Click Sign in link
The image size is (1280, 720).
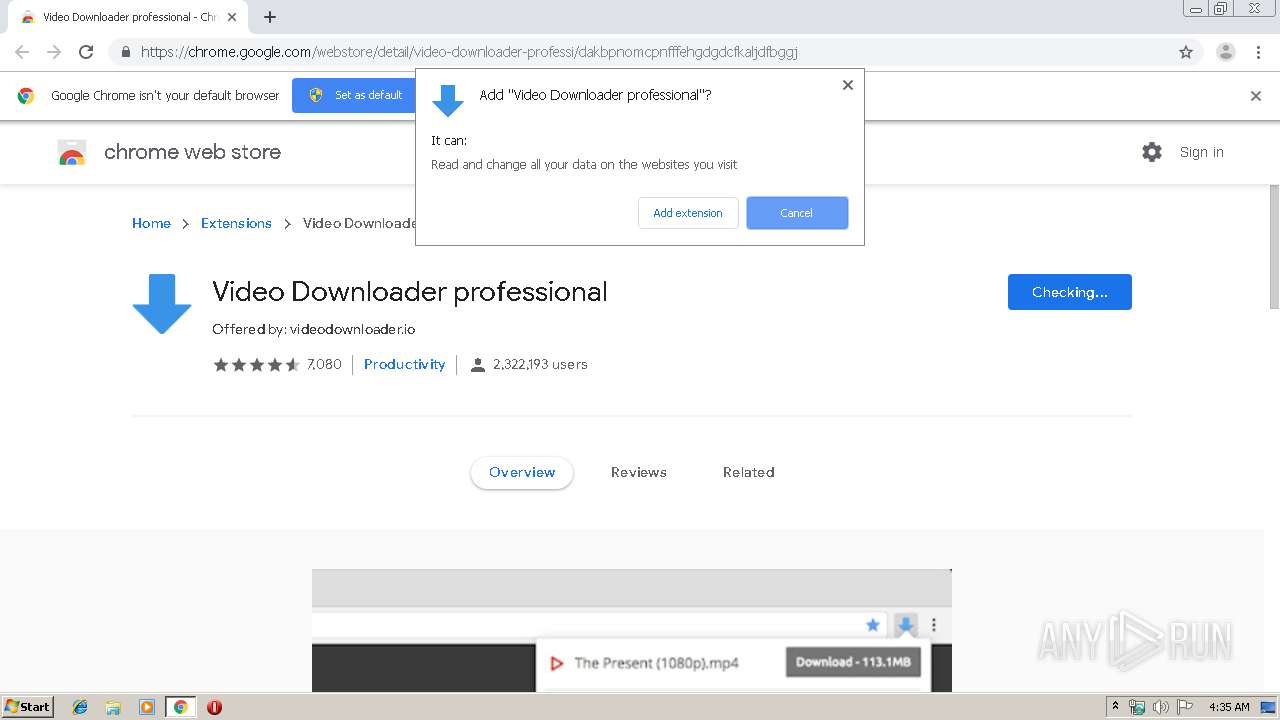(1201, 152)
